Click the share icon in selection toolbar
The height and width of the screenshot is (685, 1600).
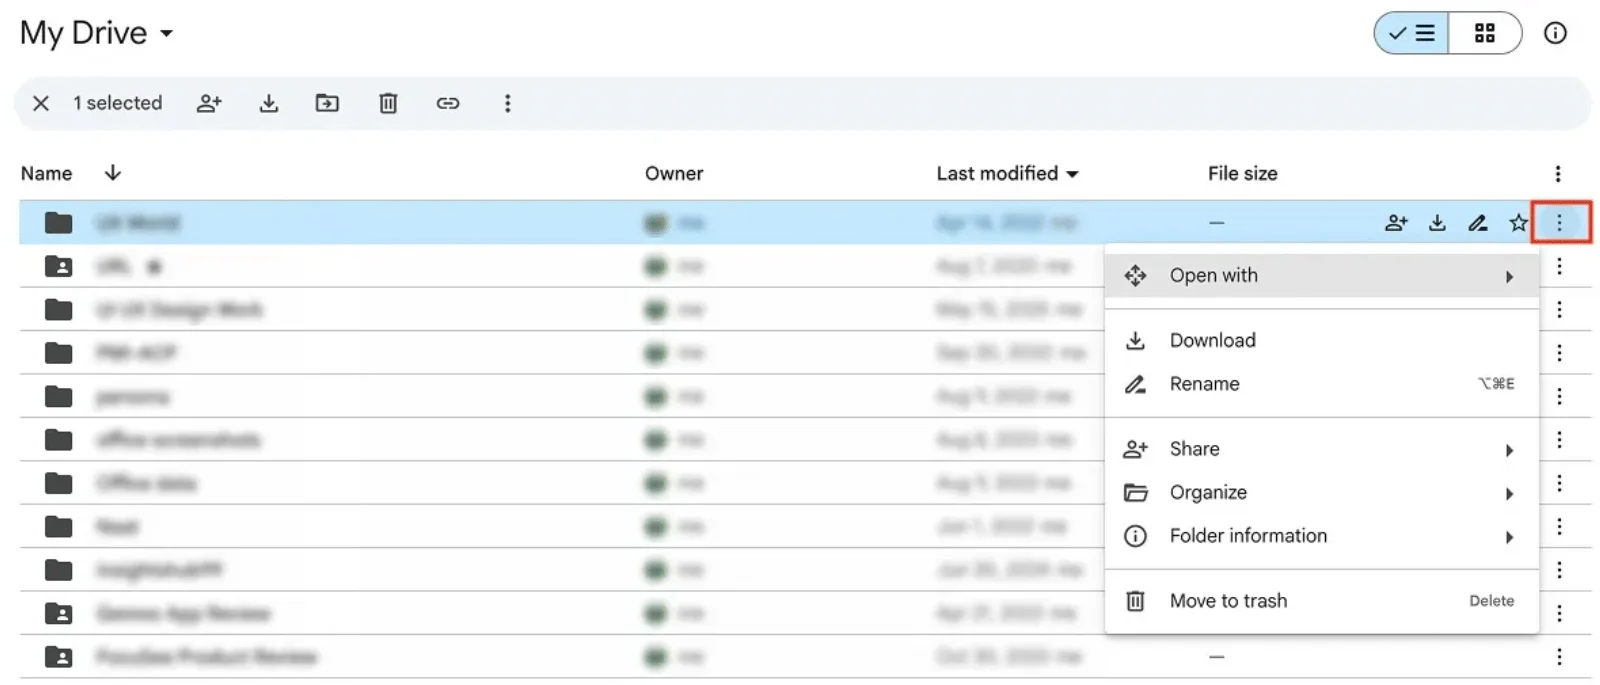209,103
